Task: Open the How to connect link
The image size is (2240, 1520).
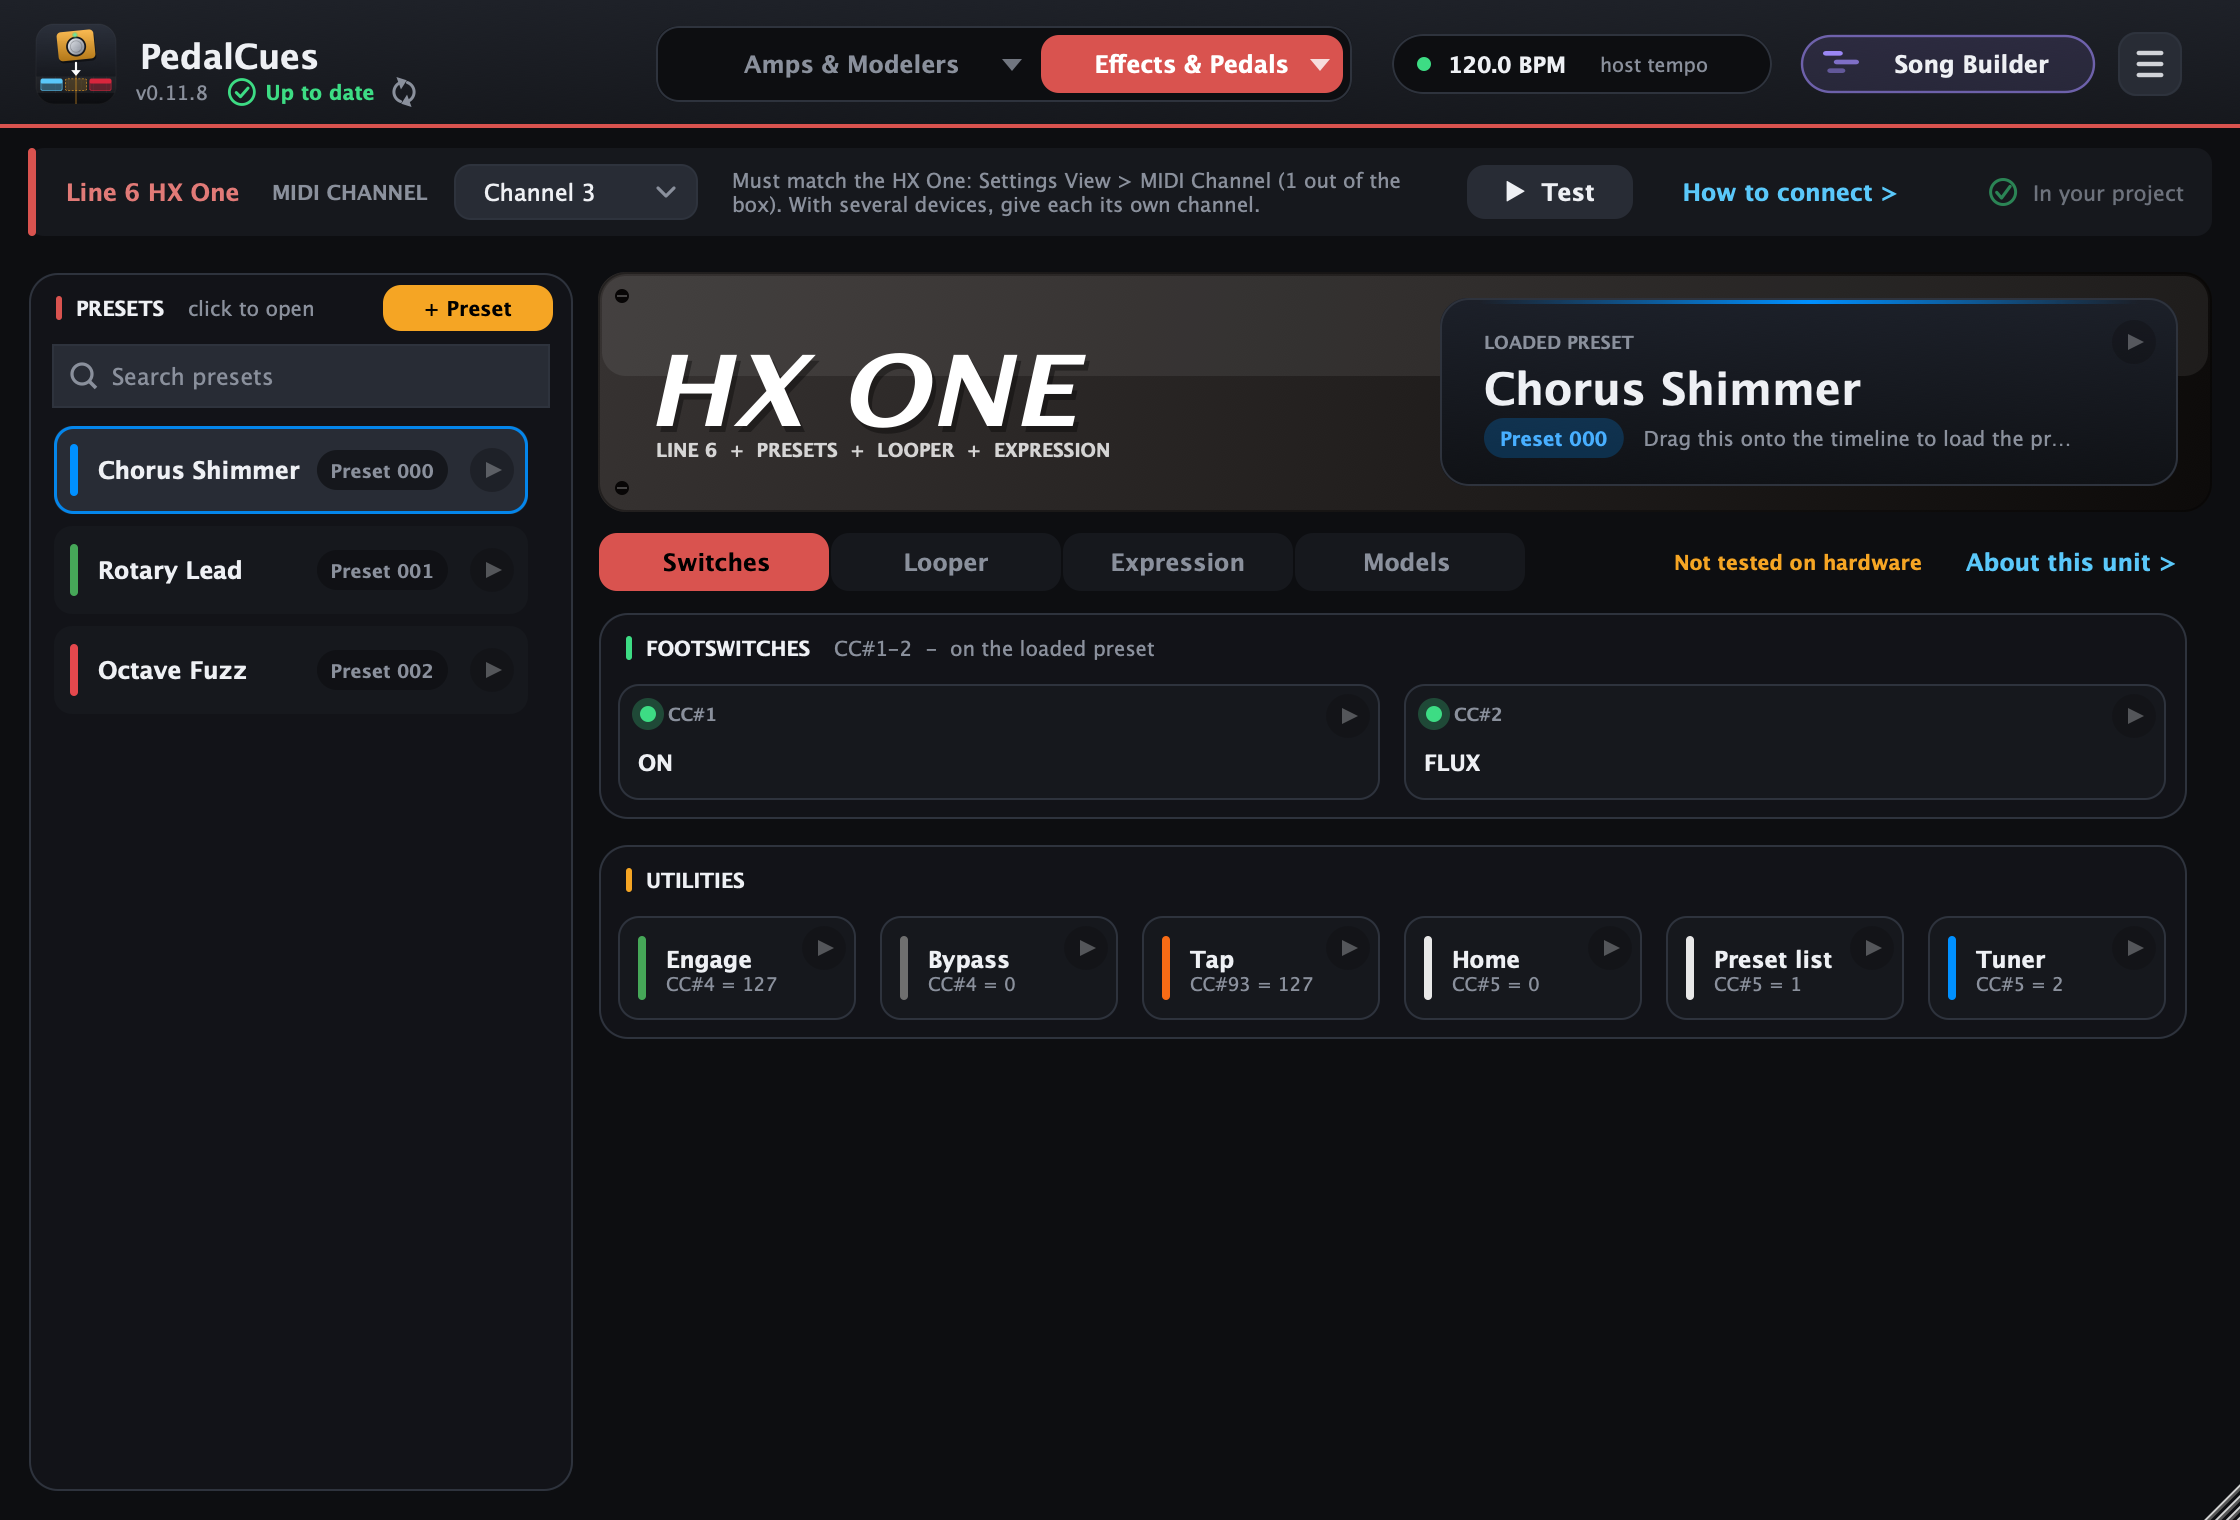Action: [x=1789, y=192]
